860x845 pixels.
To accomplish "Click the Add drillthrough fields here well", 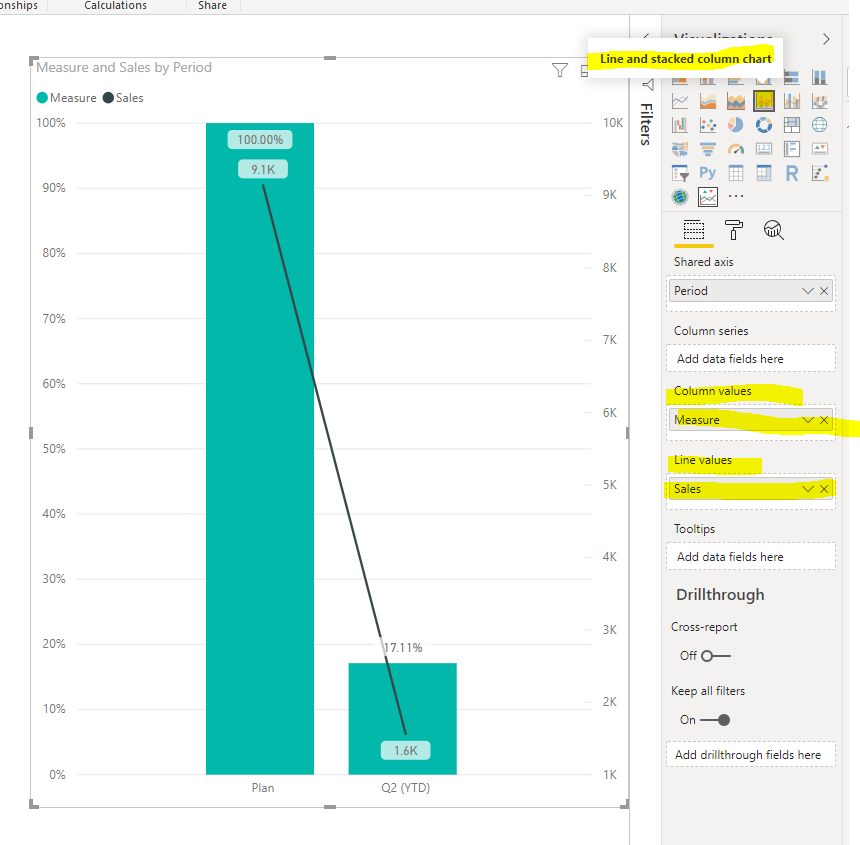I will click(751, 755).
